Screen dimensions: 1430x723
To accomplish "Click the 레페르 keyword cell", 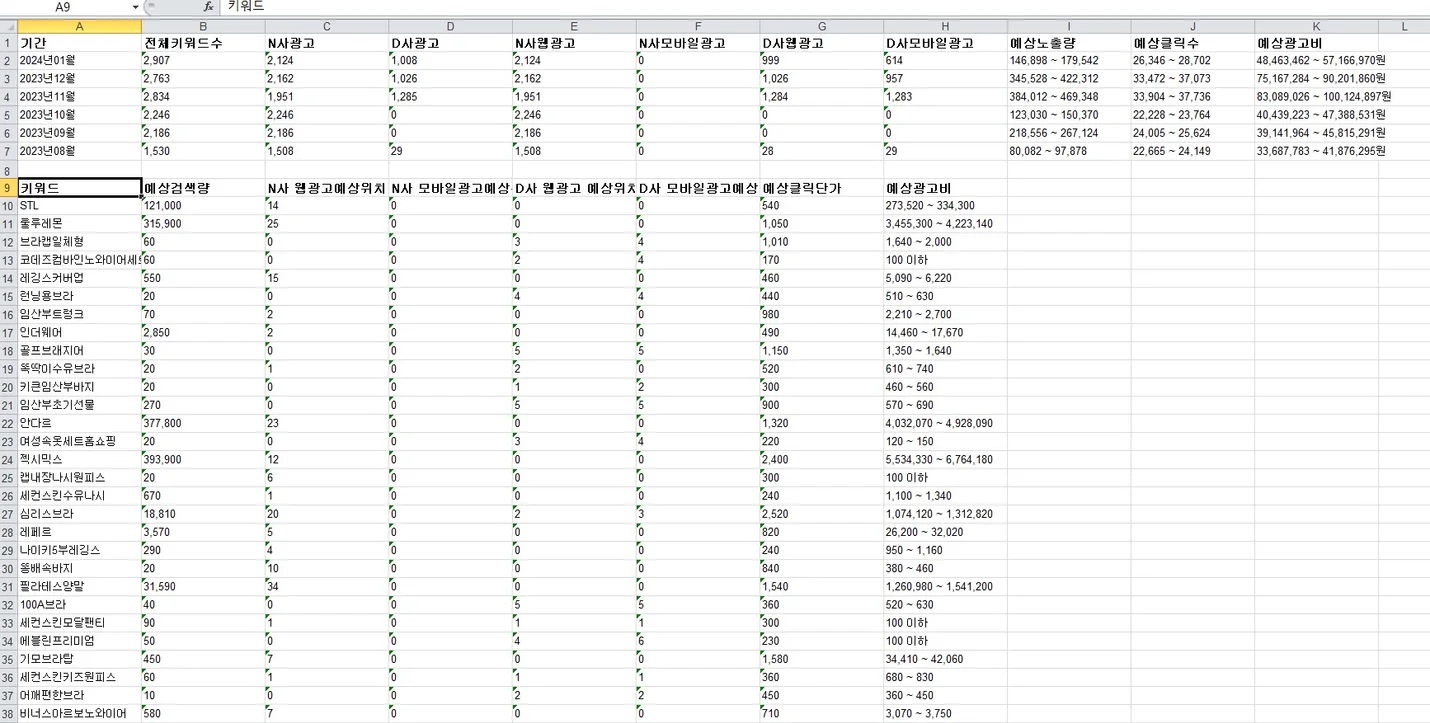I will (79, 531).
